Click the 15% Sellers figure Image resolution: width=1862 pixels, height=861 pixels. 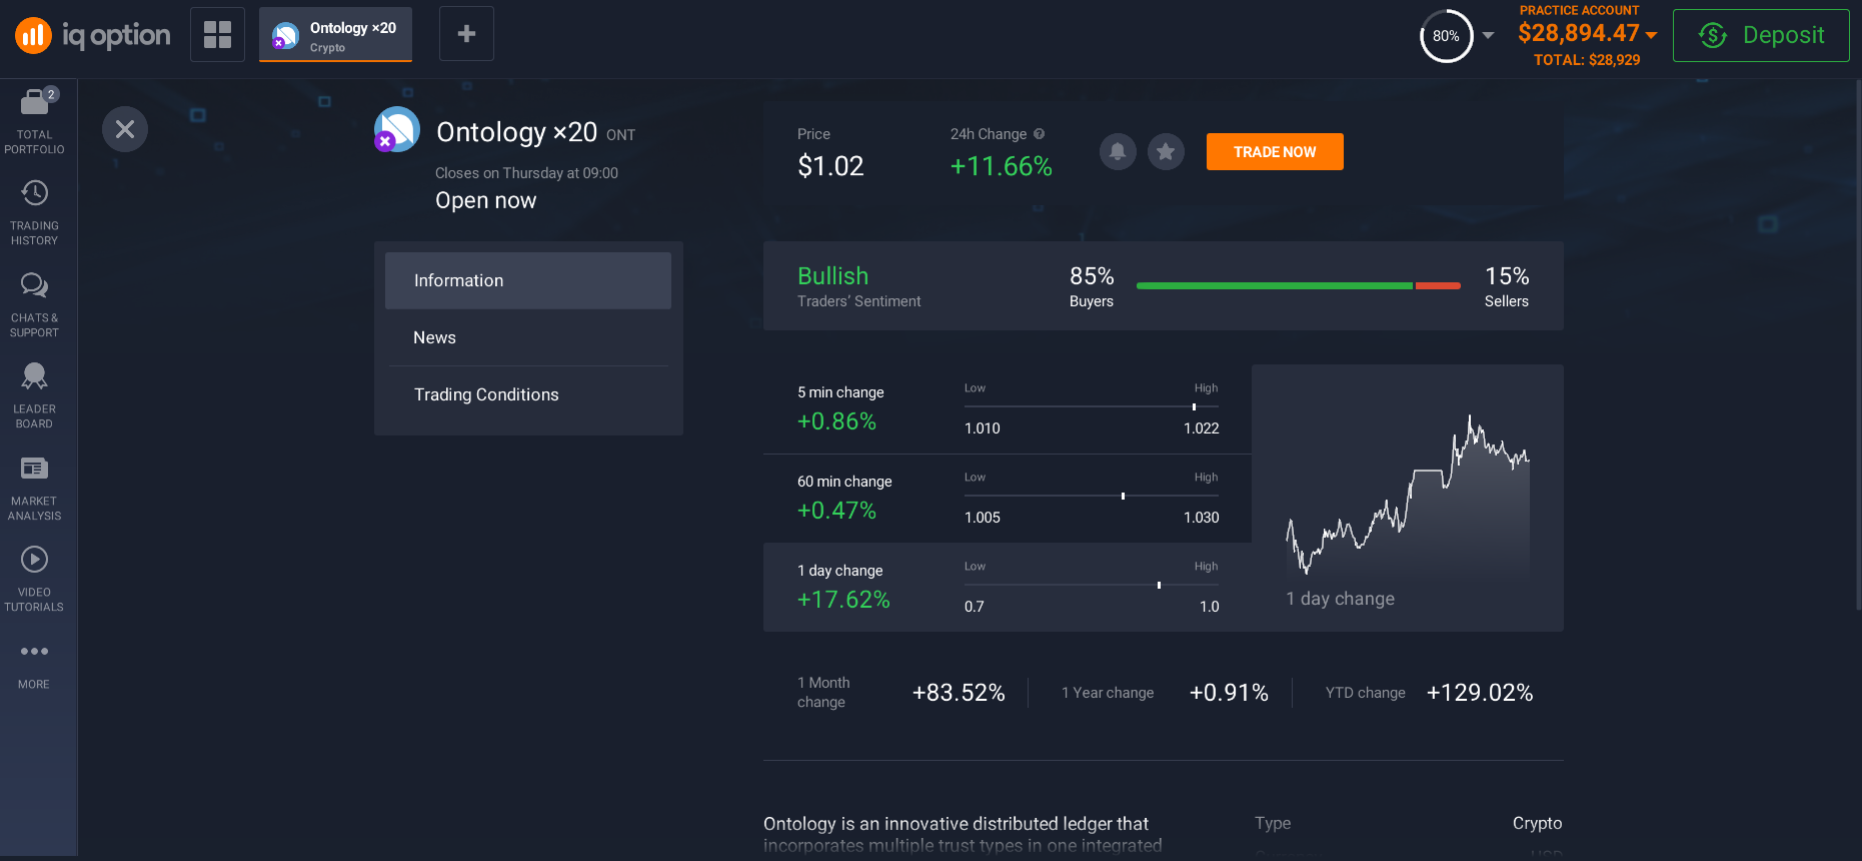tap(1507, 276)
